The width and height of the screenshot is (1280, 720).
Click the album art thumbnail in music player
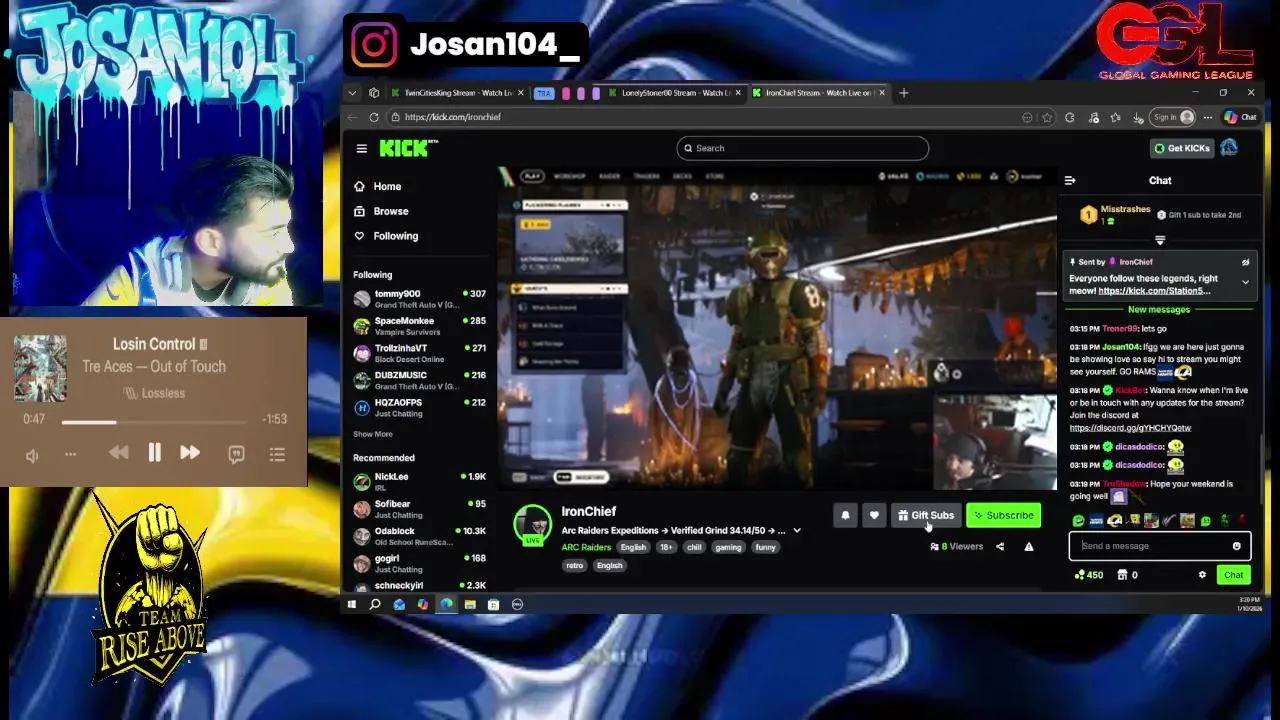click(41, 368)
